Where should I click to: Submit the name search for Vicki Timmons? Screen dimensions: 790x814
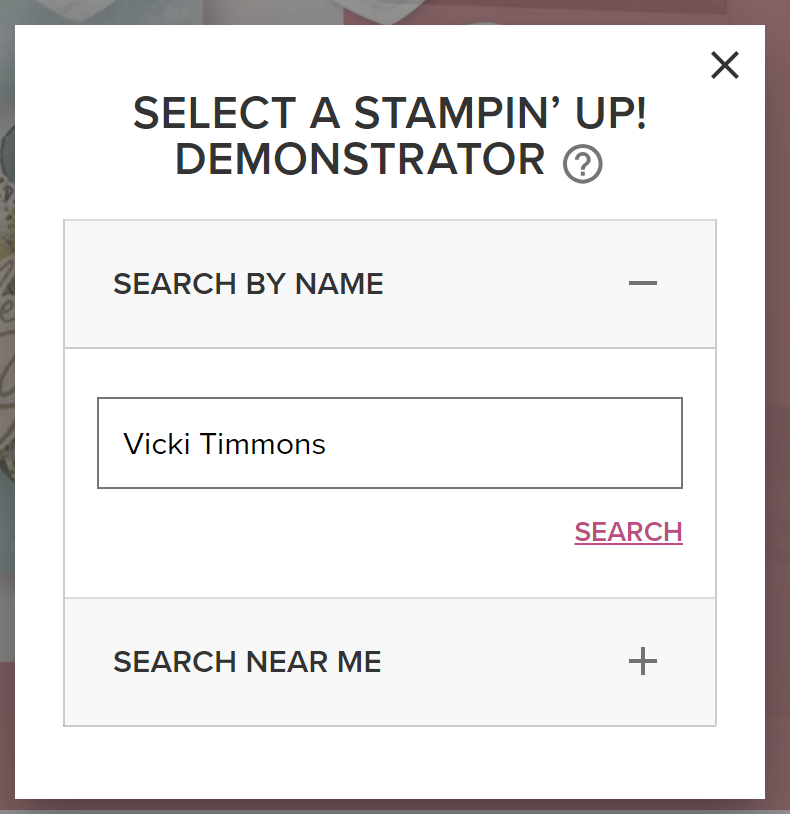click(628, 532)
